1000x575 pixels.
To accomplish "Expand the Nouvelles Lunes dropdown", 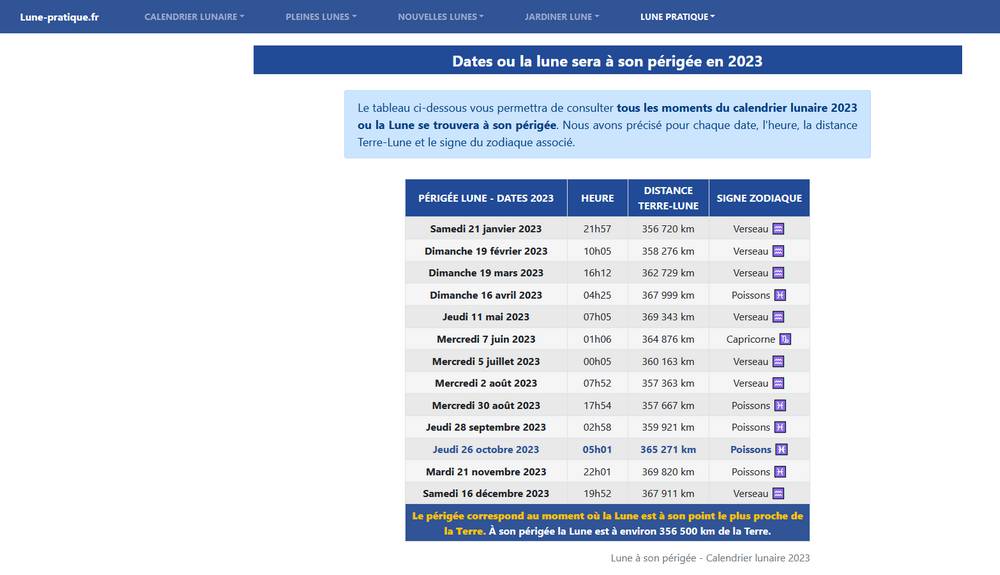I will (x=440, y=17).
